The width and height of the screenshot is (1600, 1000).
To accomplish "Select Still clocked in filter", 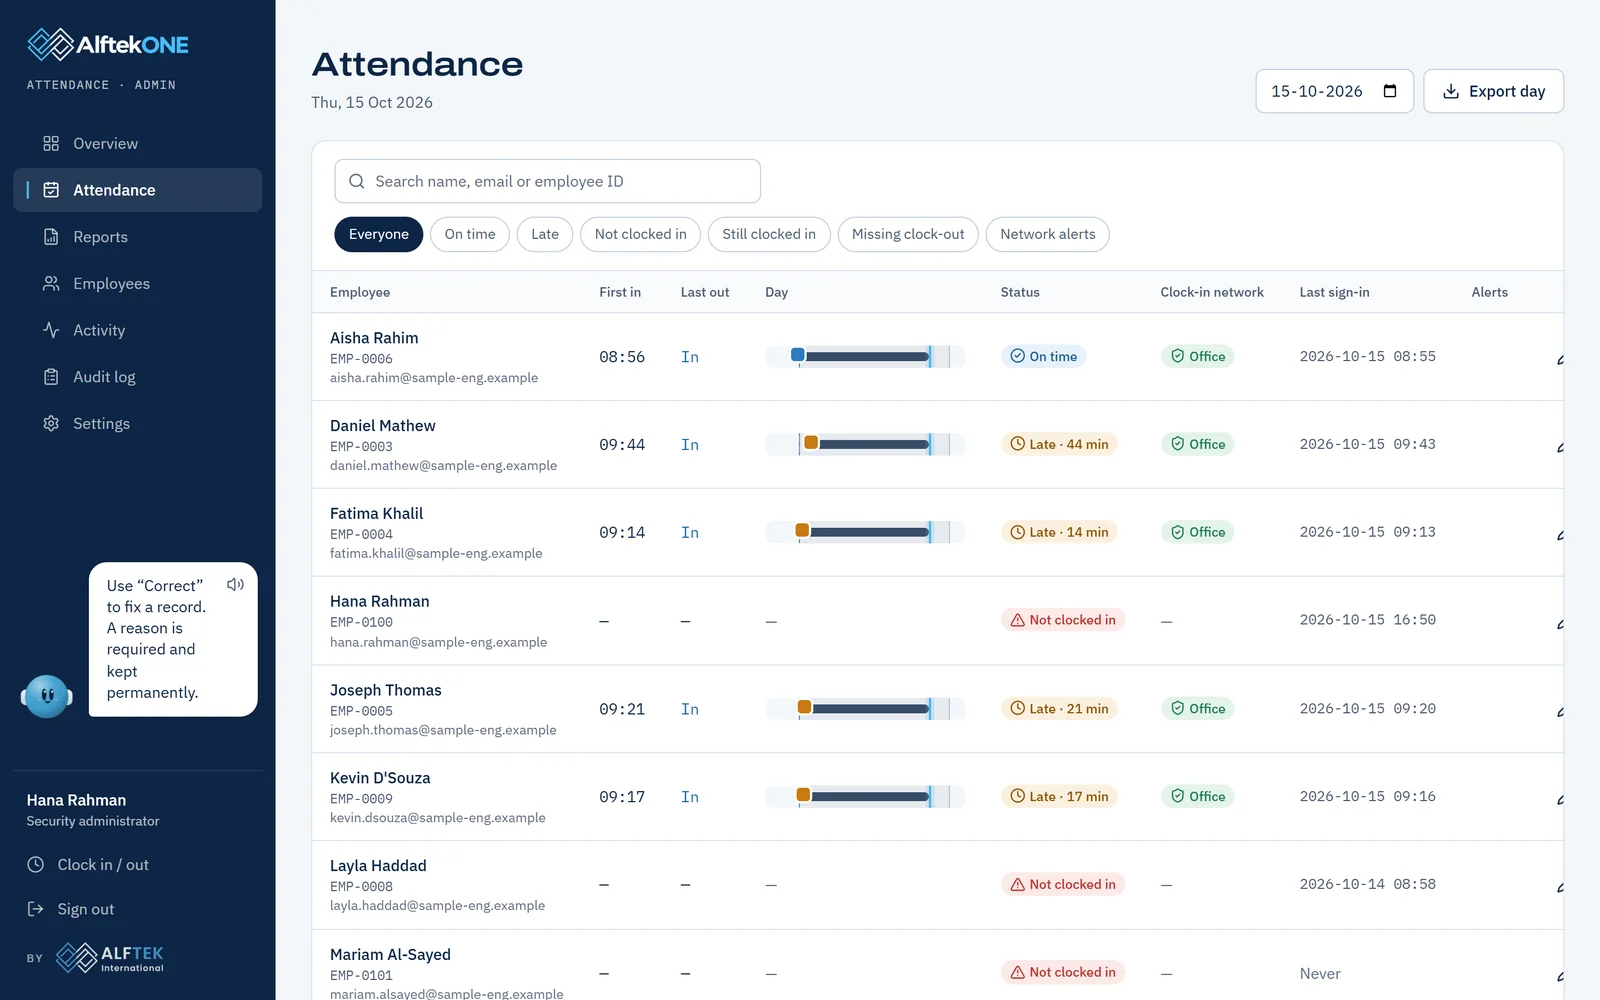I will tap(769, 234).
